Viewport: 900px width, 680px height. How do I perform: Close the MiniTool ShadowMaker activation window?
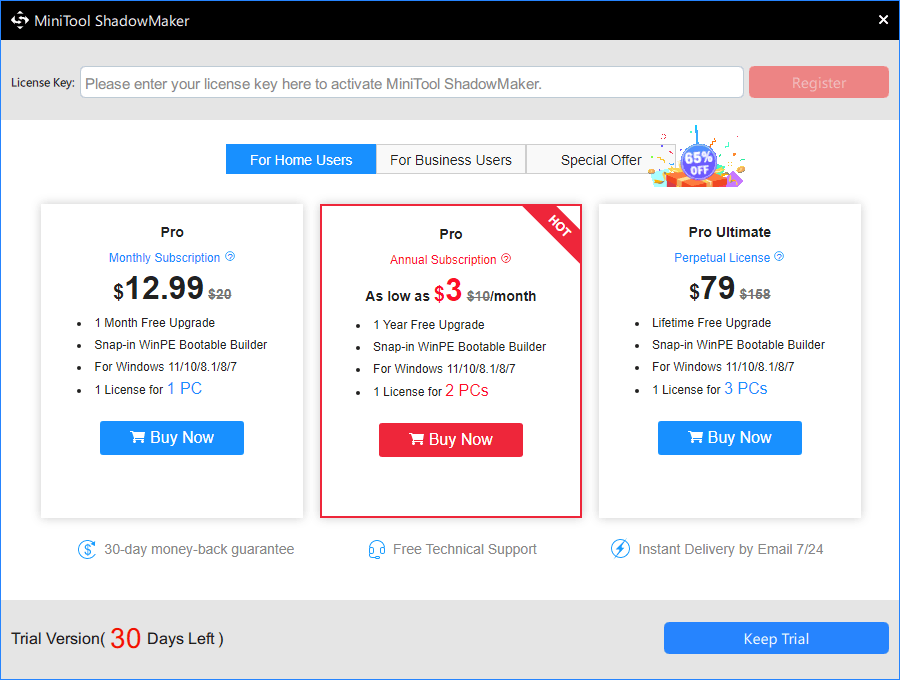(x=883, y=19)
